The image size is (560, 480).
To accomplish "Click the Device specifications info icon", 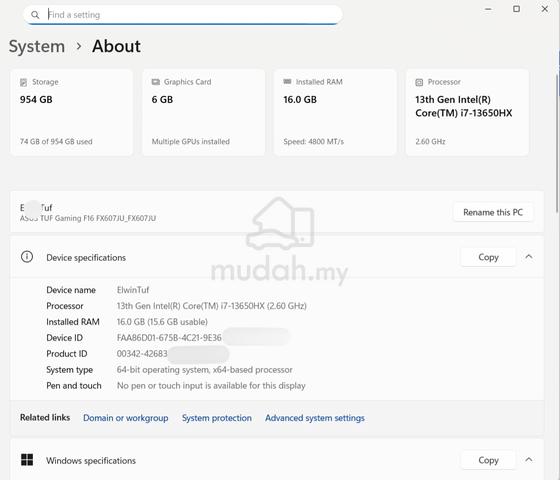I will point(27,257).
